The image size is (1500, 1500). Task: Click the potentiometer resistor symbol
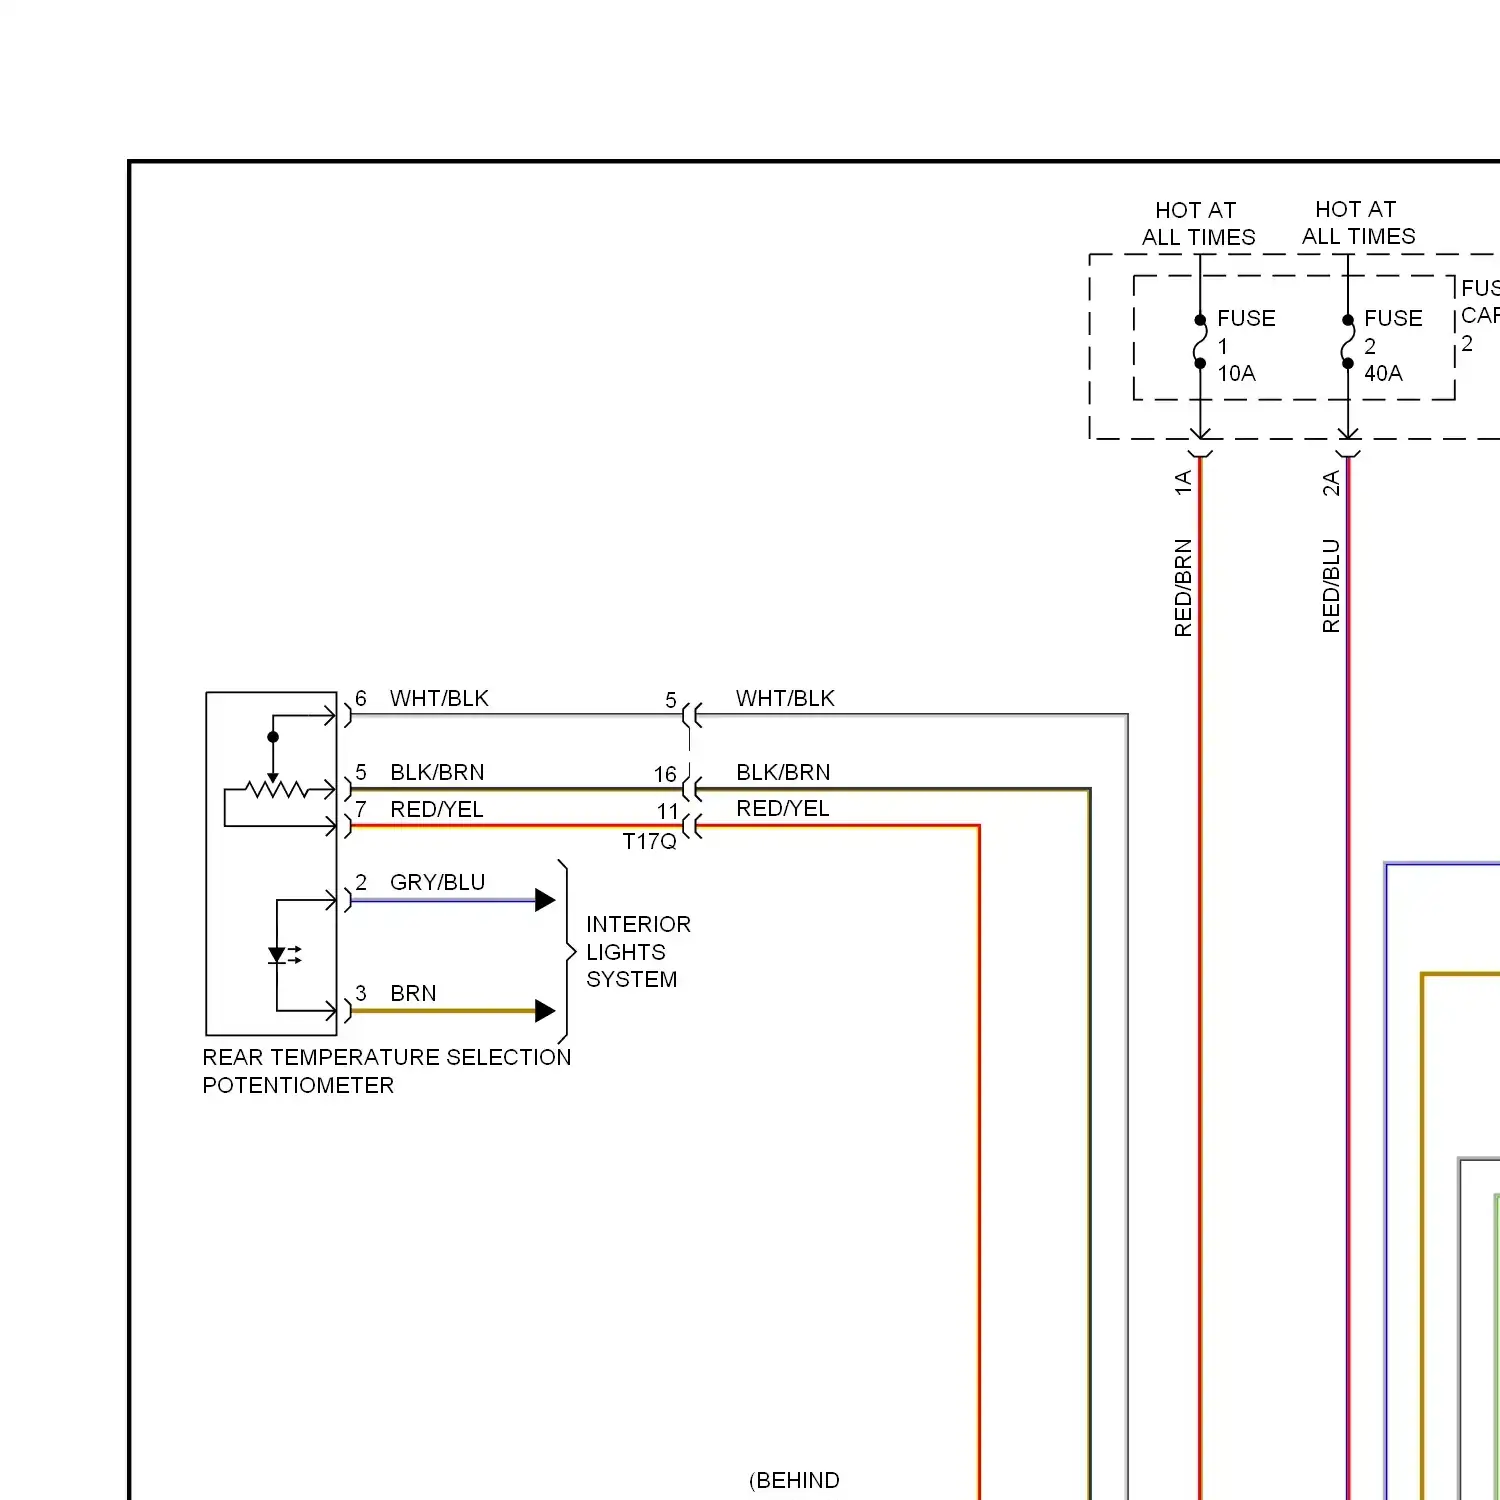click(x=277, y=790)
